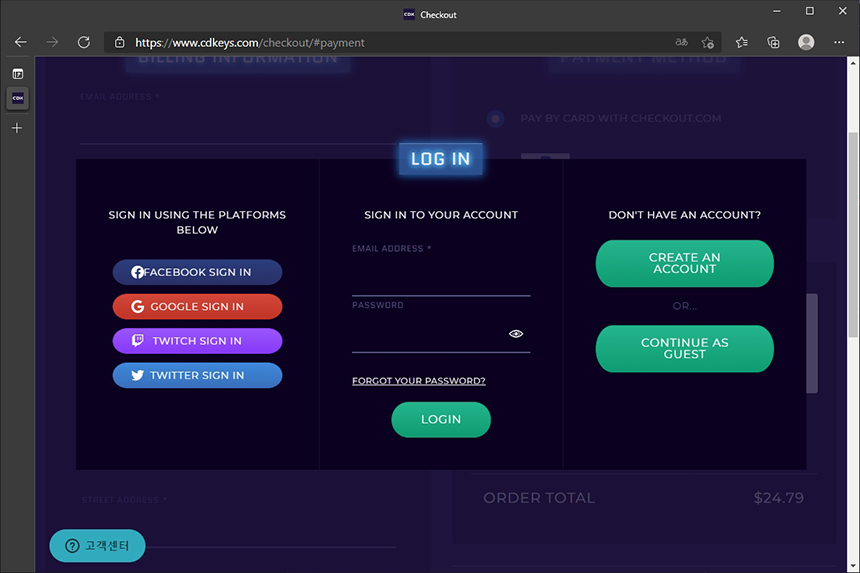Close the browser window
860x573 pixels.
(x=842, y=11)
